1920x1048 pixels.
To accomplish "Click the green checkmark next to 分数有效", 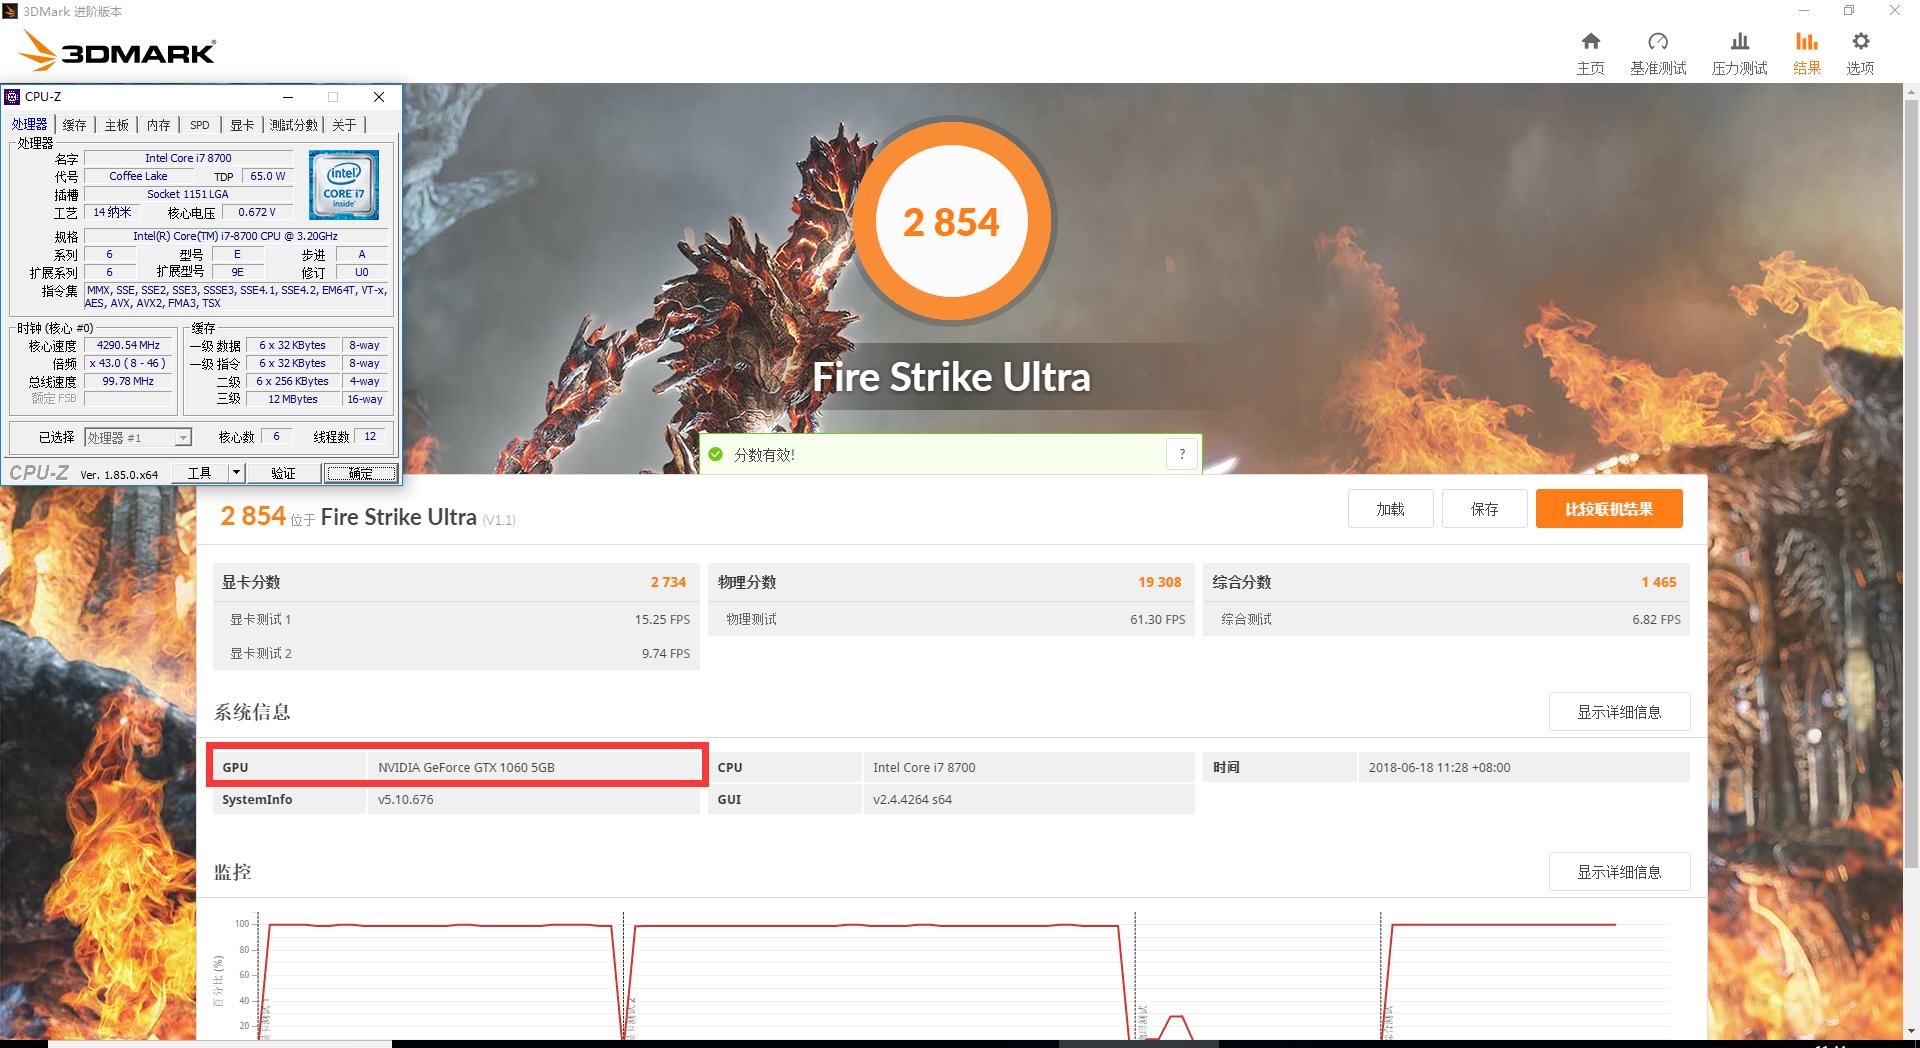I will click(715, 453).
